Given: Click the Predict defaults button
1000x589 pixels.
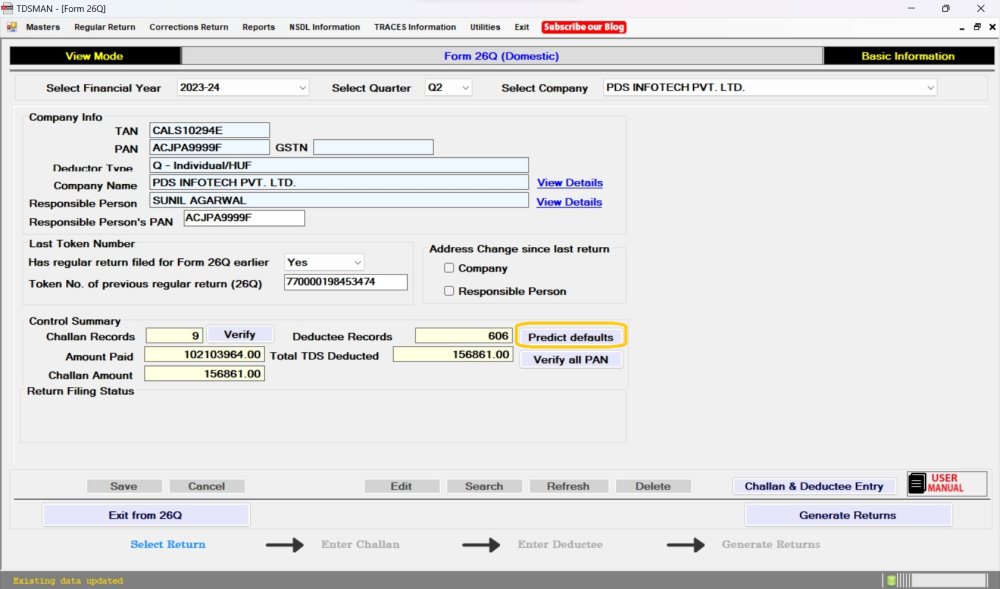Looking at the screenshot, I should point(571,337).
